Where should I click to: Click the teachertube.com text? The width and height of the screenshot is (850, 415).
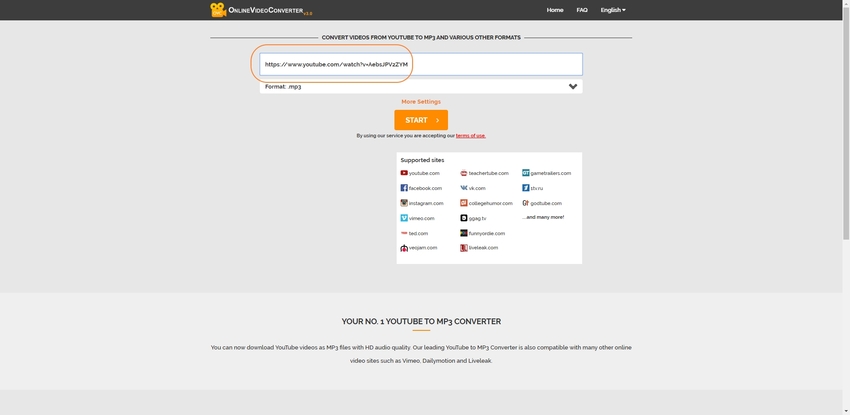click(489, 173)
